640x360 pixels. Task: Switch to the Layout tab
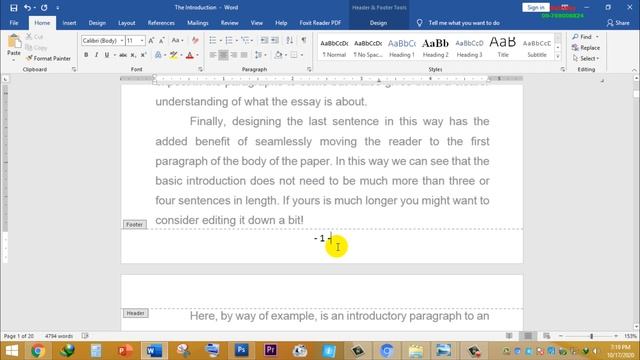point(127,23)
